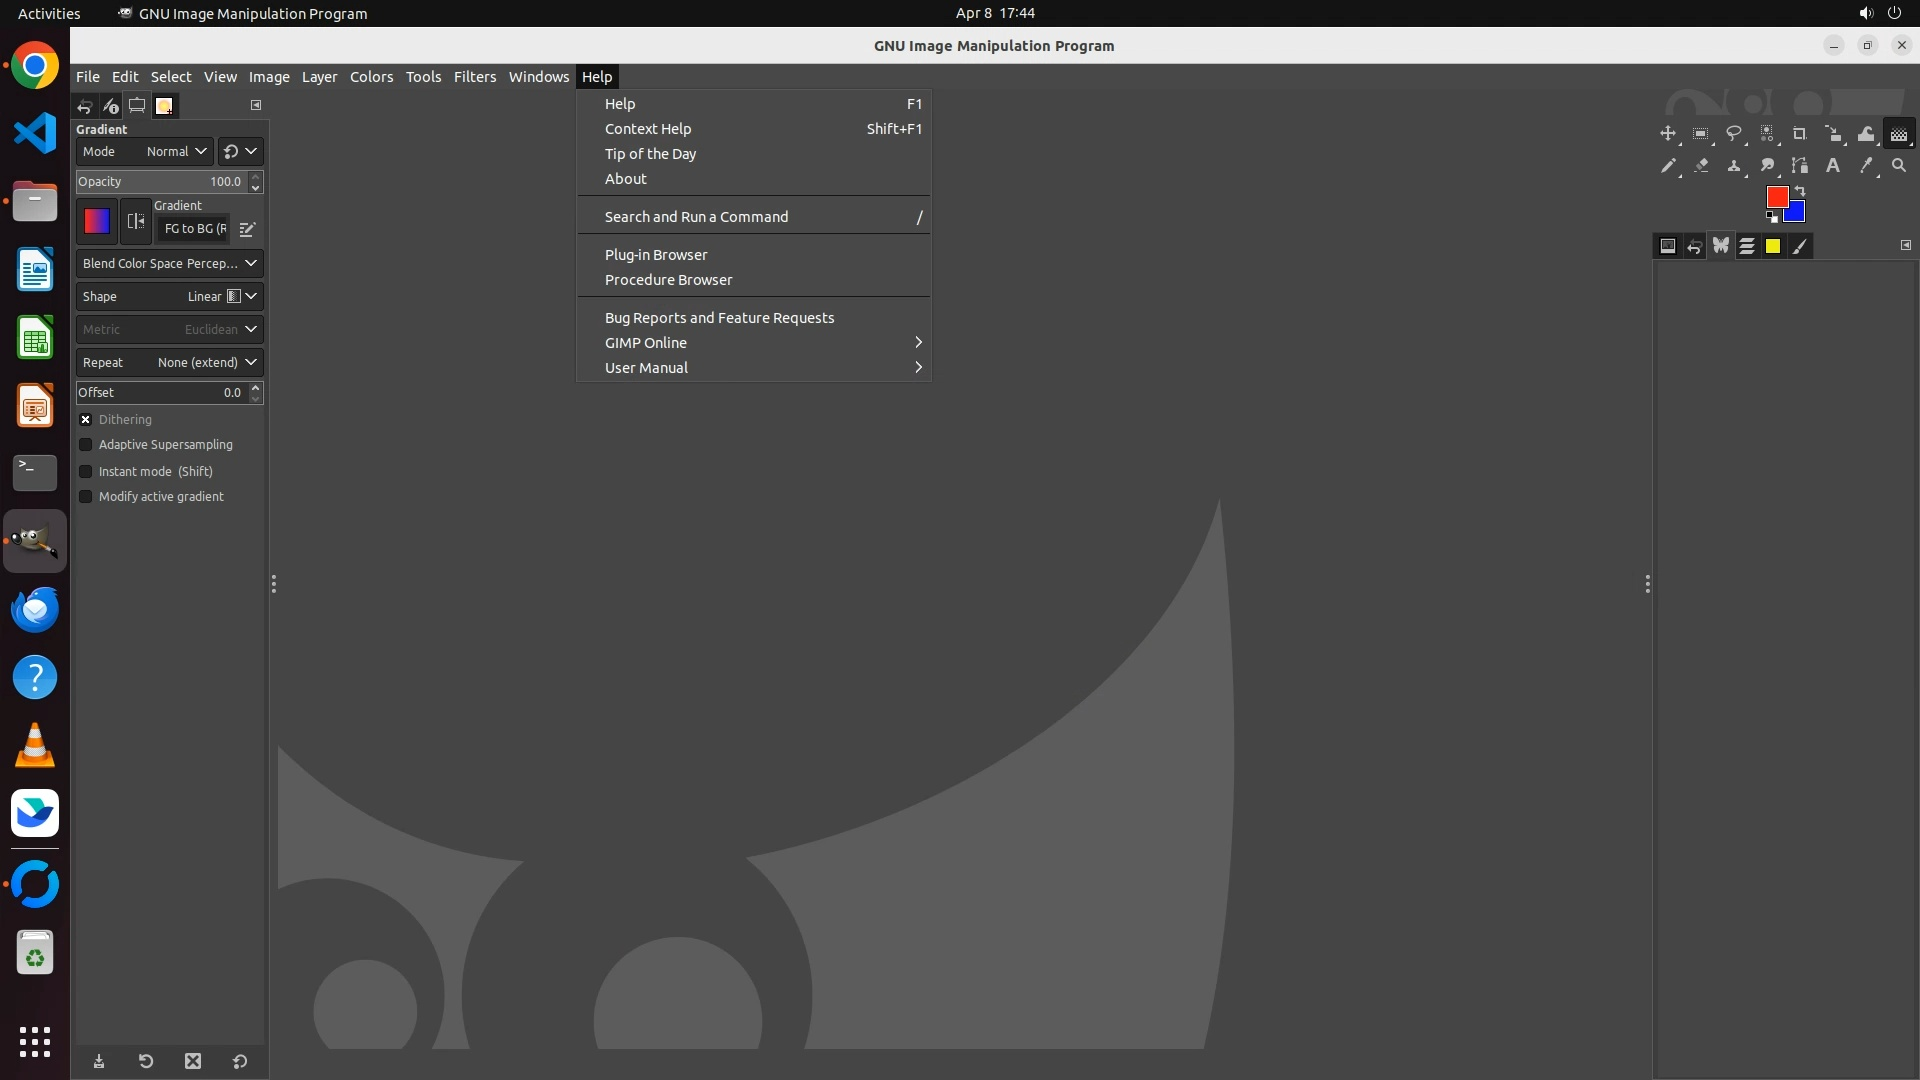
Task: Open the Filters menu
Action: [474, 77]
